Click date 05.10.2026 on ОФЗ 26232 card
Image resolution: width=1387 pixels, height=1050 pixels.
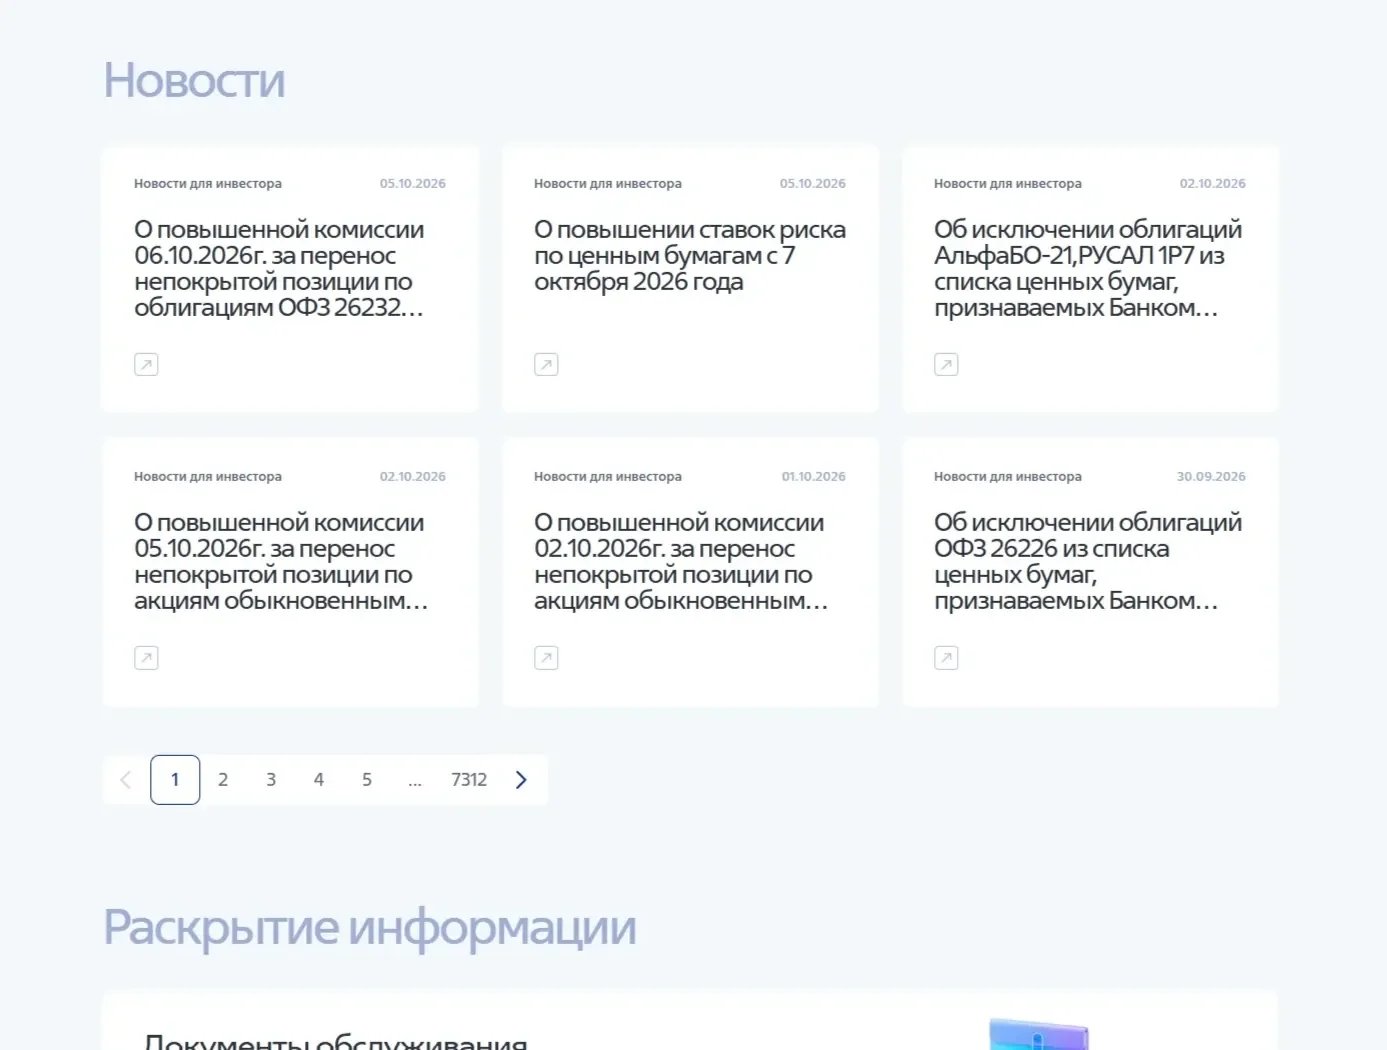[413, 184]
